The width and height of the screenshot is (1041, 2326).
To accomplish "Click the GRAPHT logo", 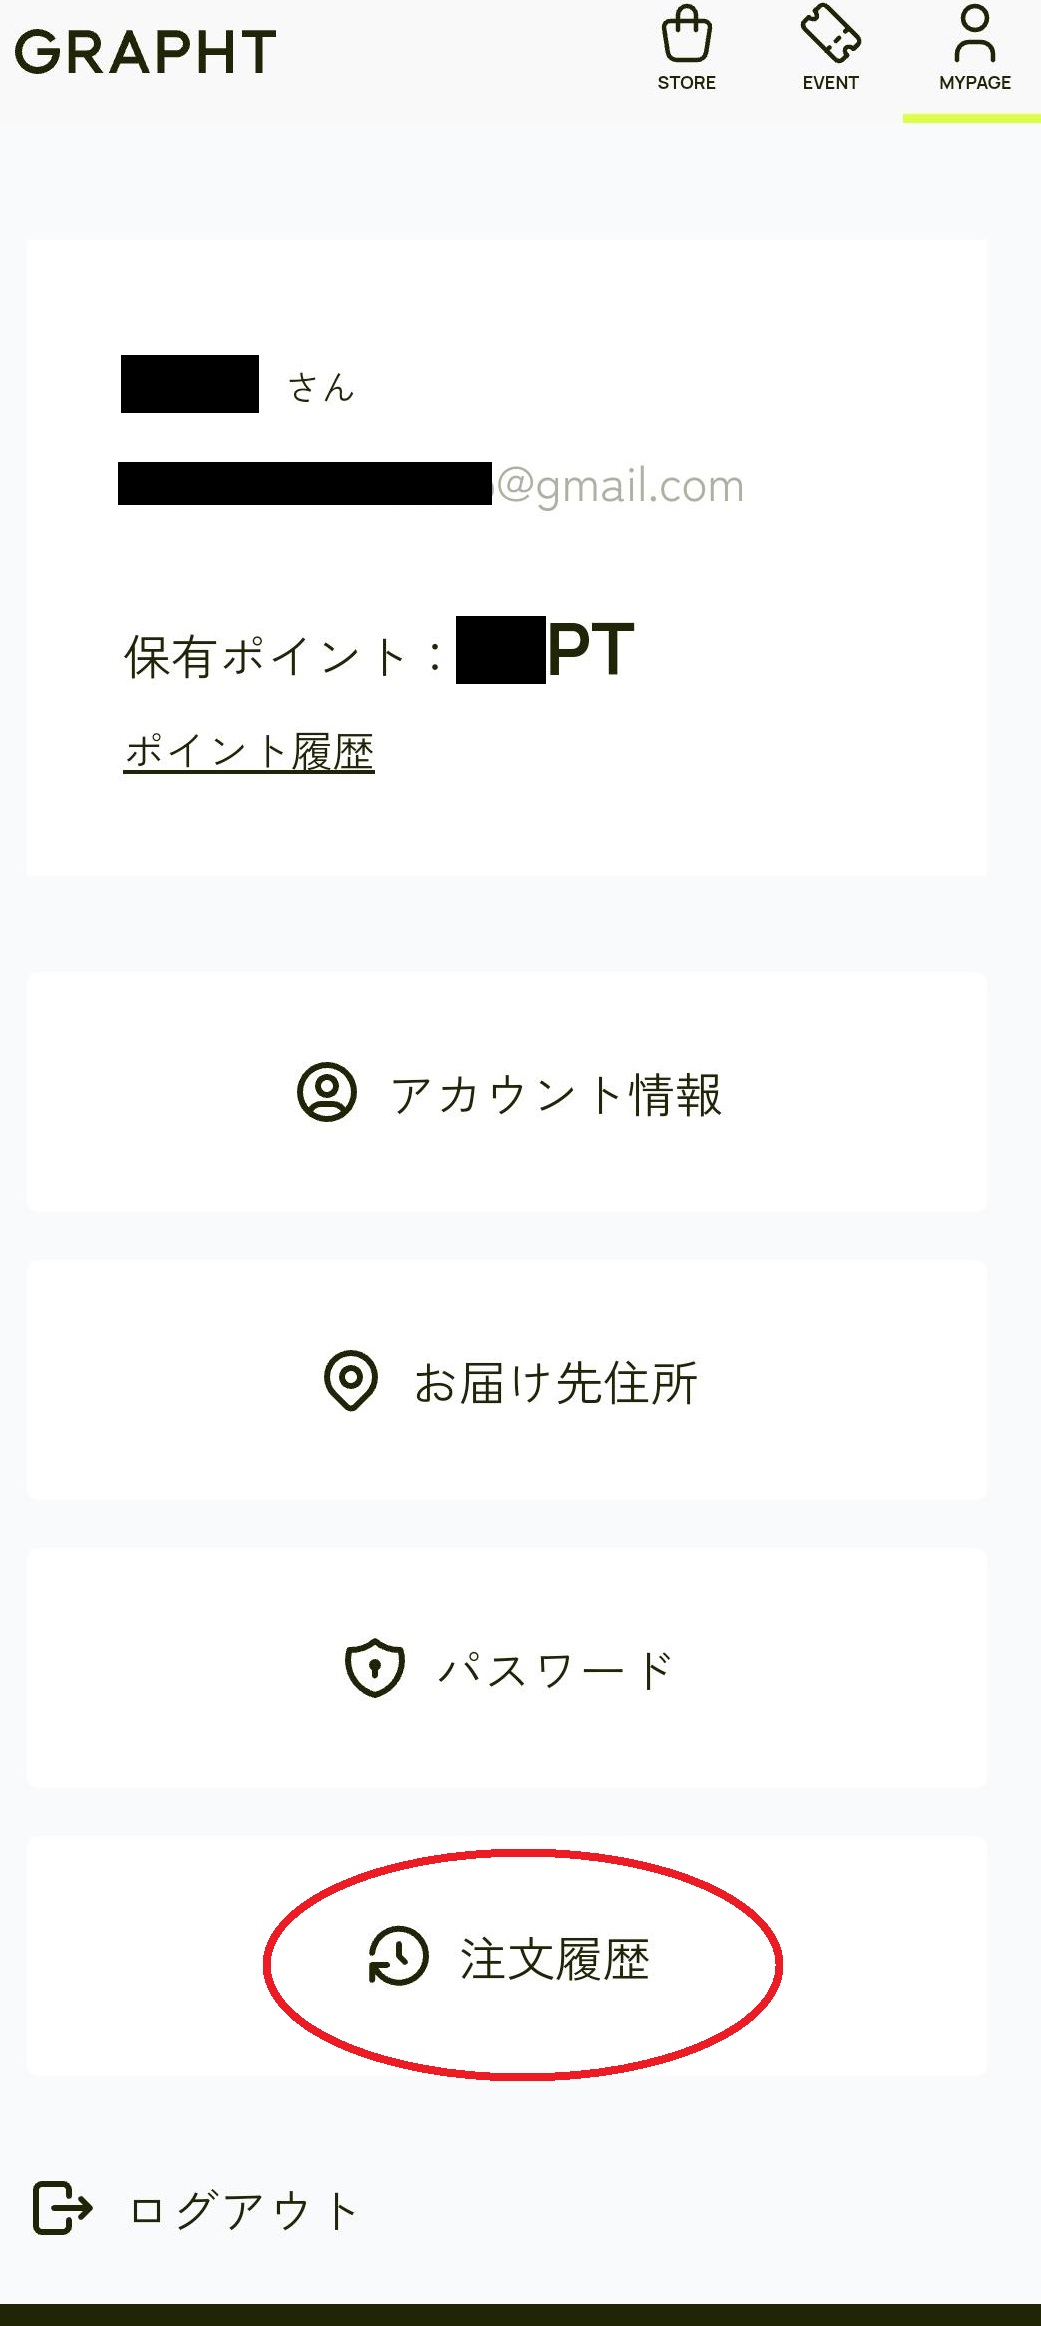I will [x=146, y=52].
